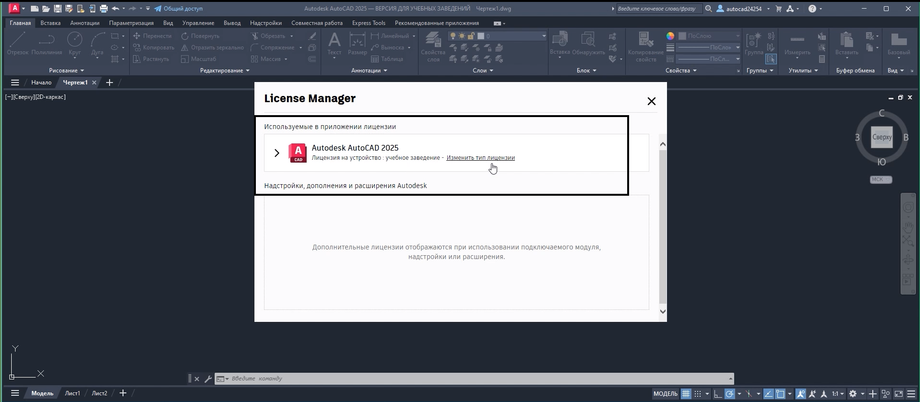Click the Вставить paste tool

[846, 45]
